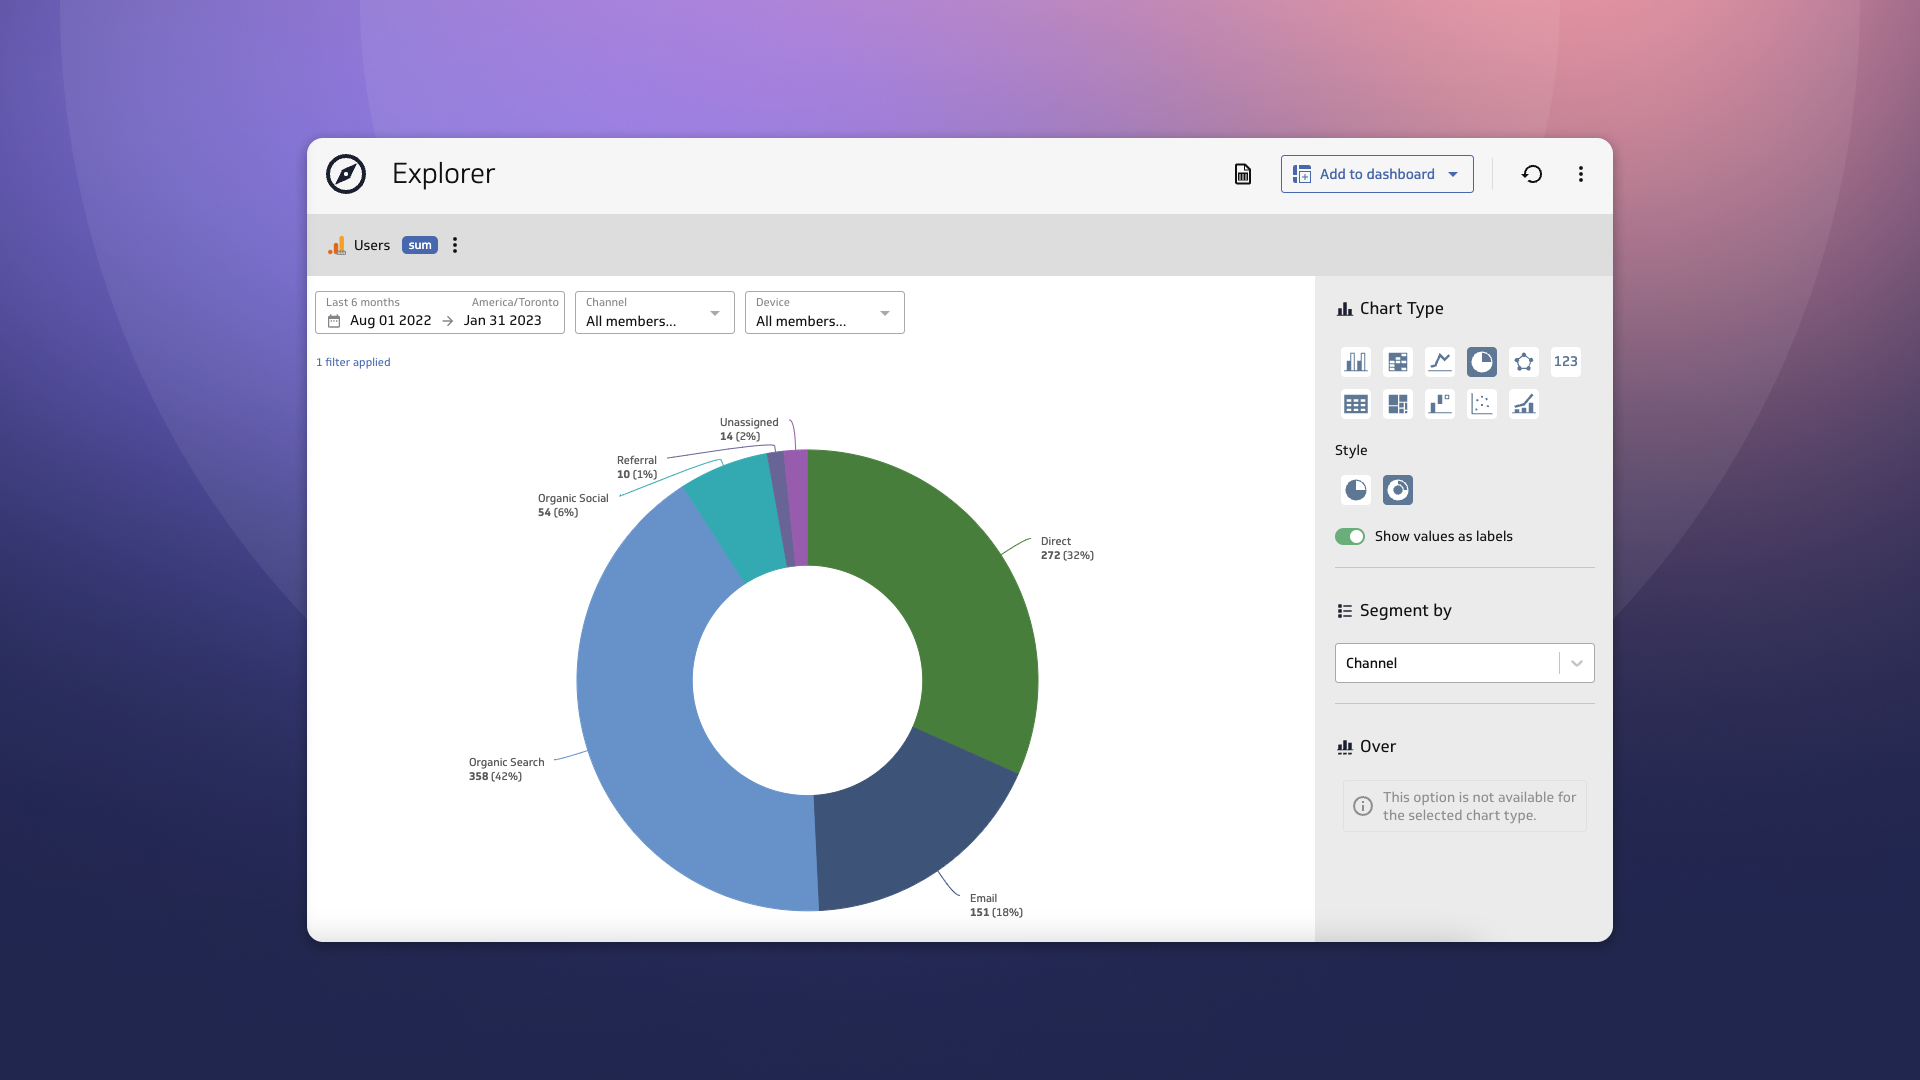This screenshot has width=1920, height=1080.
Task: Select the scatter plot chart type
Action: point(1482,404)
